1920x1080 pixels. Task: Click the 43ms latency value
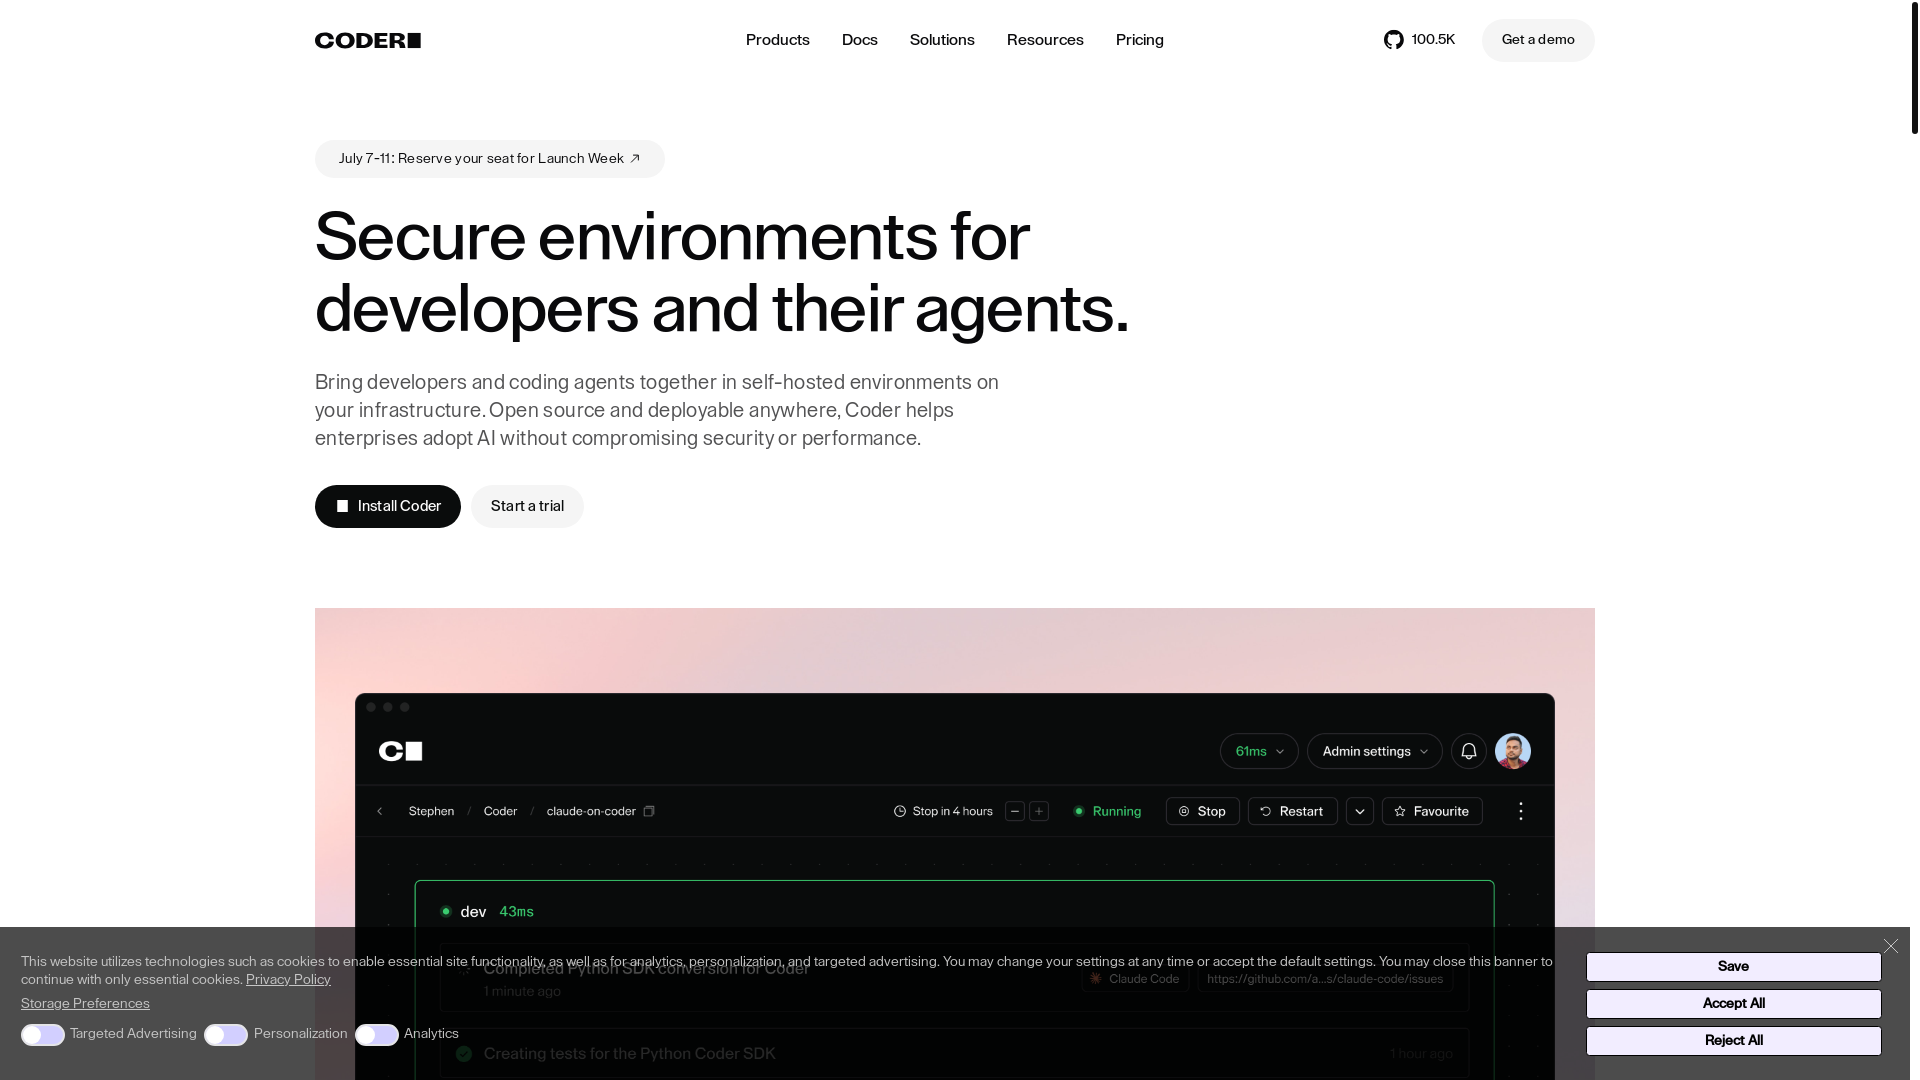[516, 912]
